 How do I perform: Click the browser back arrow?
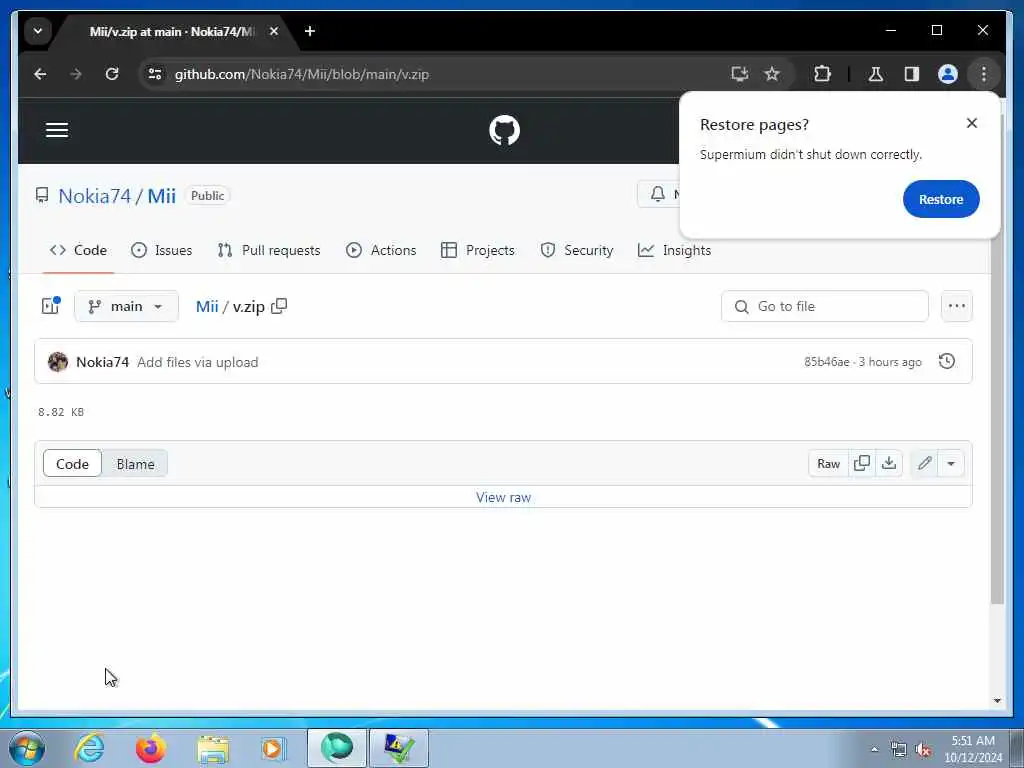40,74
